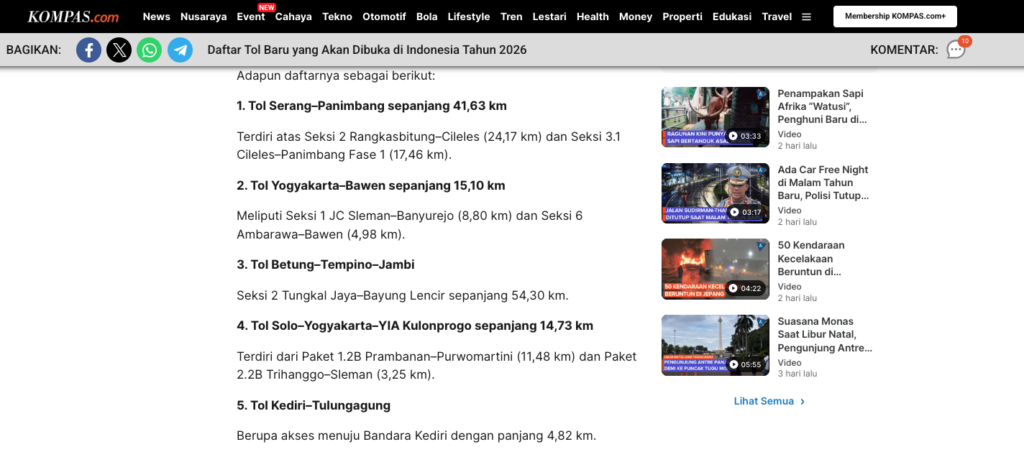The width and height of the screenshot is (1024, 452).
Task: Open the burning vehicles accident video thumbnail
Action: (x=714, y=269)
